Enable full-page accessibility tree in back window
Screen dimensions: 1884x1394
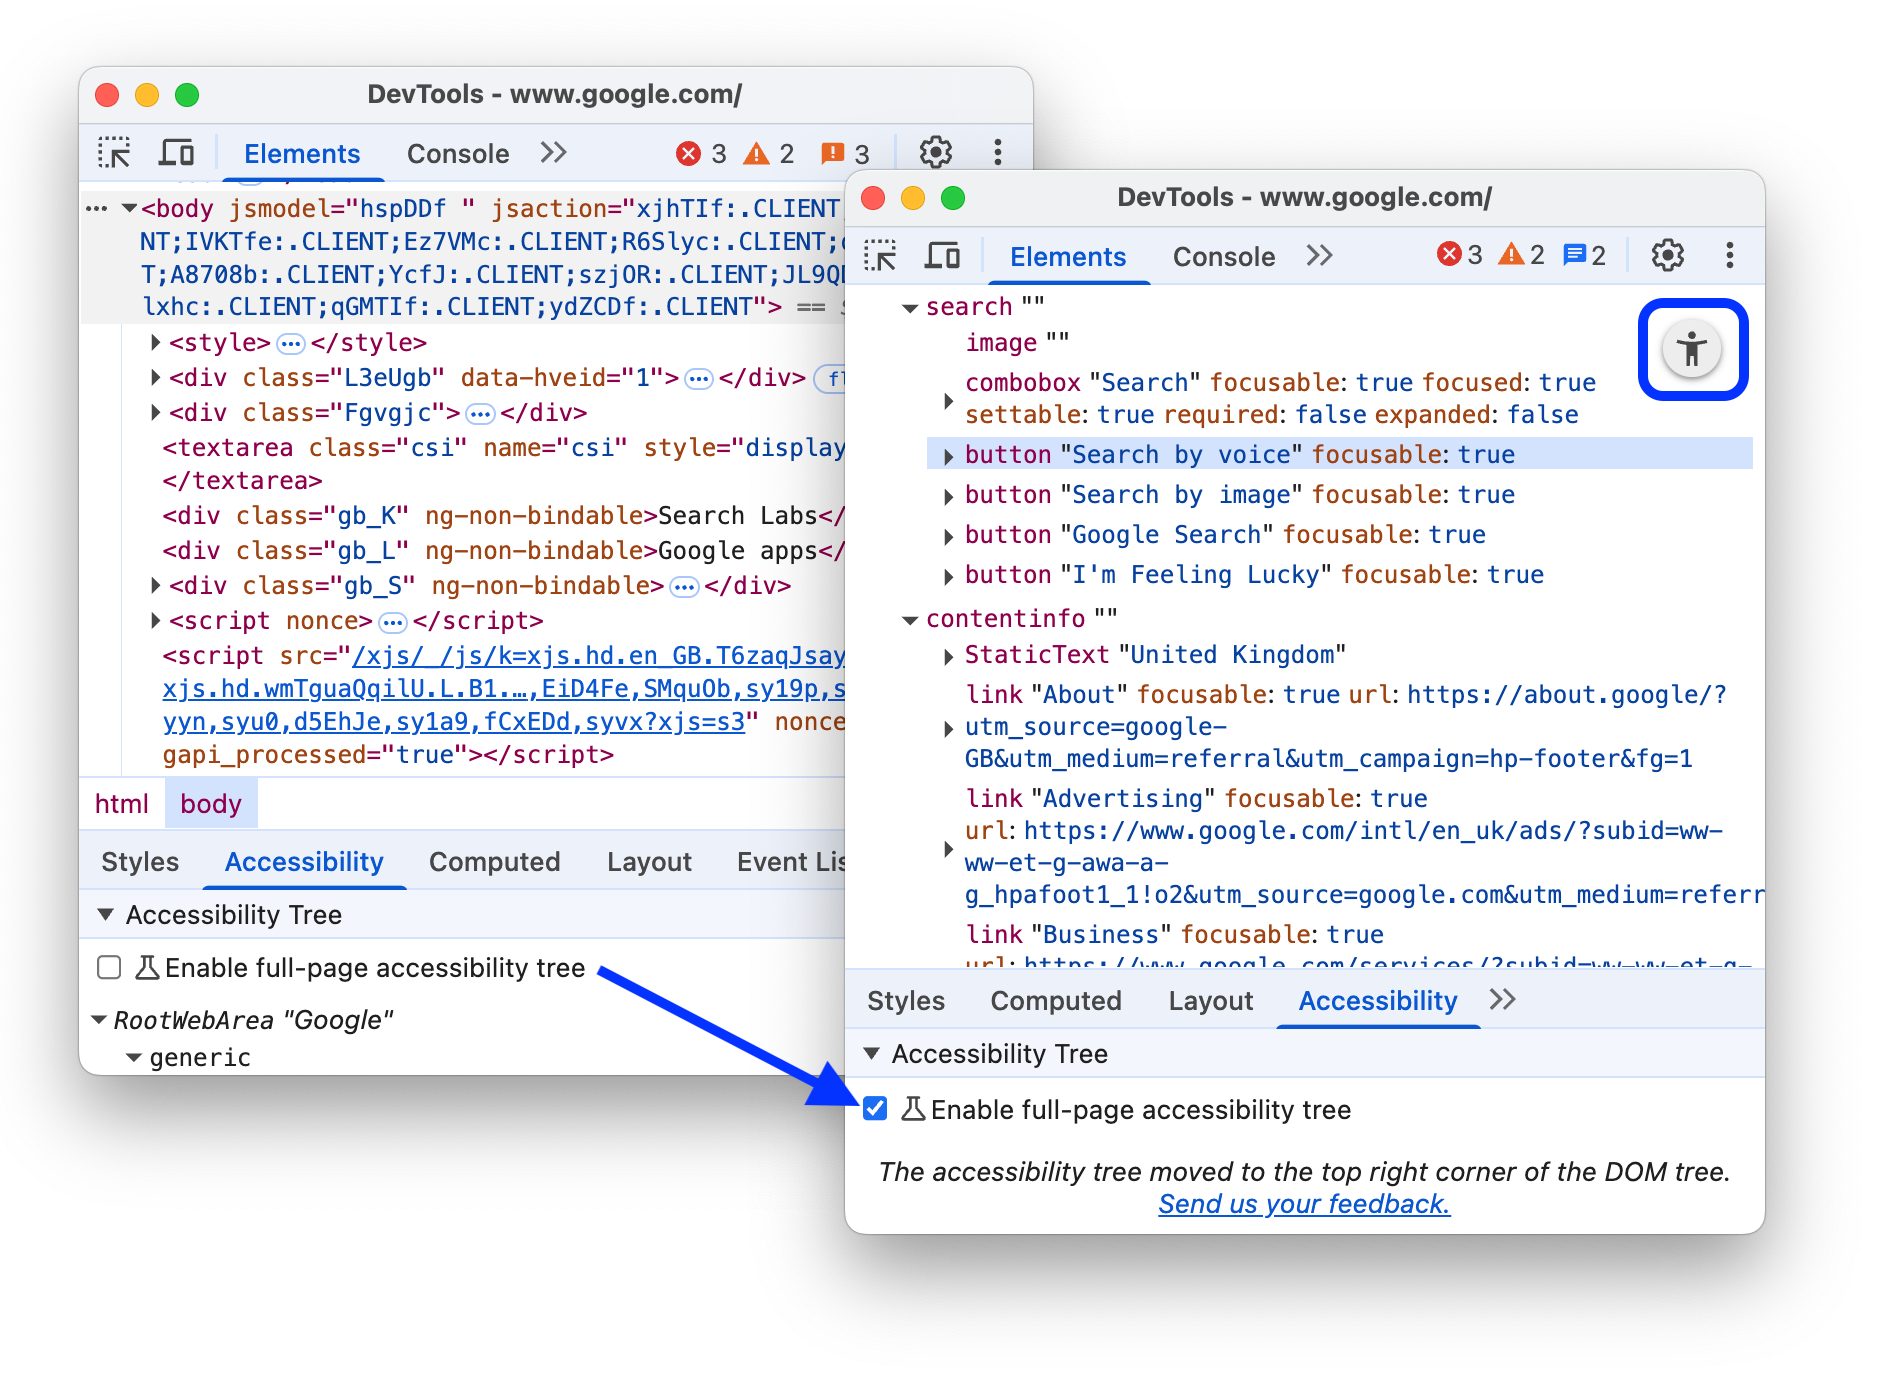108,967
